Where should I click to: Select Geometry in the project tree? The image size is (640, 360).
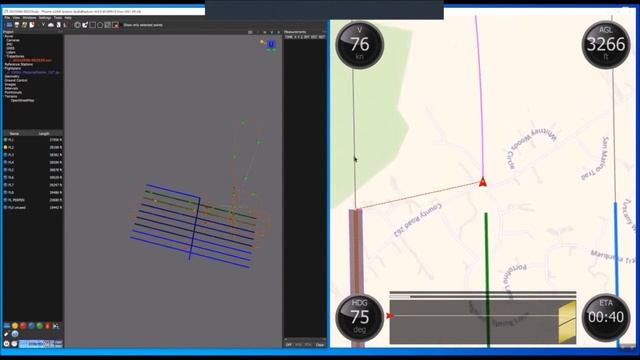click(12, 76)
